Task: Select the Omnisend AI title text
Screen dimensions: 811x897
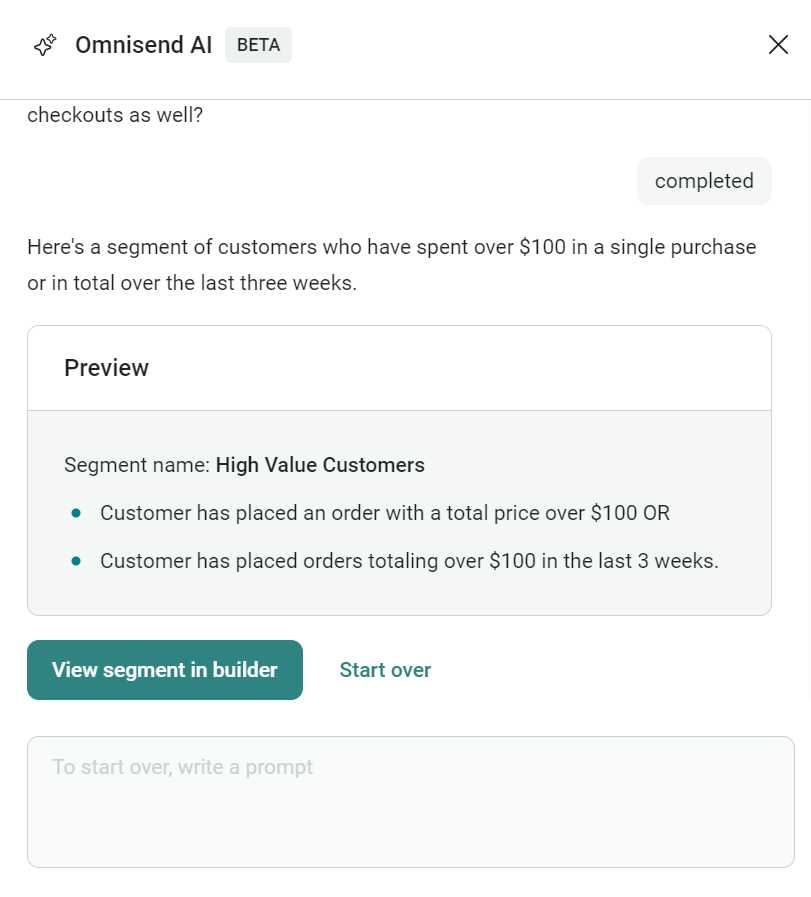Action: coord(142,45)
